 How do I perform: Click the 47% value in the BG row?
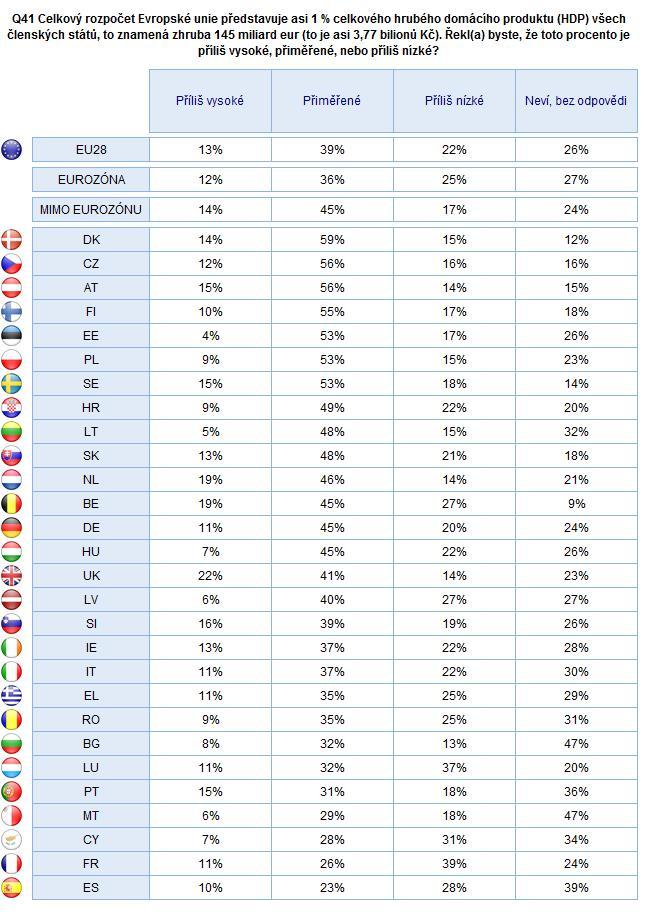click(576, 744)
